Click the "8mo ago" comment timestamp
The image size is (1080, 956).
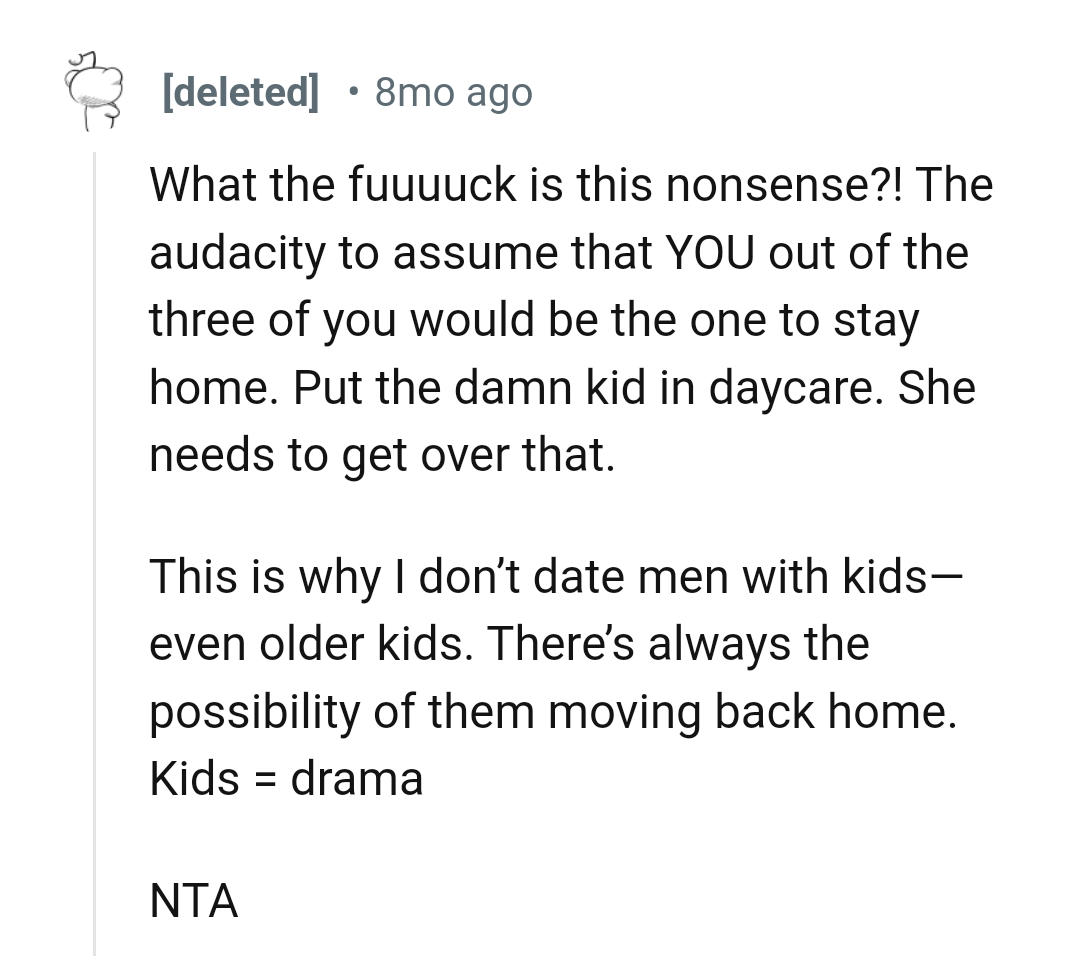(453, 93)
